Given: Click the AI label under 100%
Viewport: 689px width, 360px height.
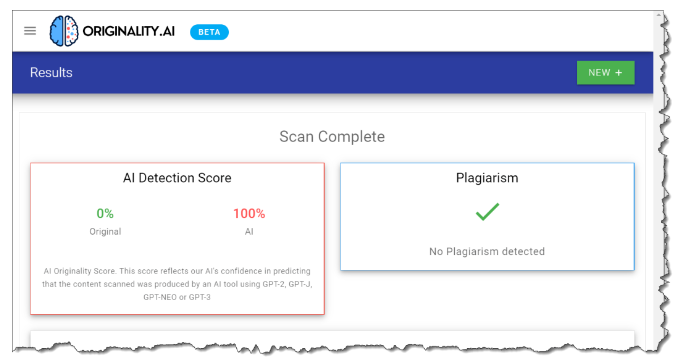Looking at the screenshot, I should pyautogui.click(x=249, y=232).
